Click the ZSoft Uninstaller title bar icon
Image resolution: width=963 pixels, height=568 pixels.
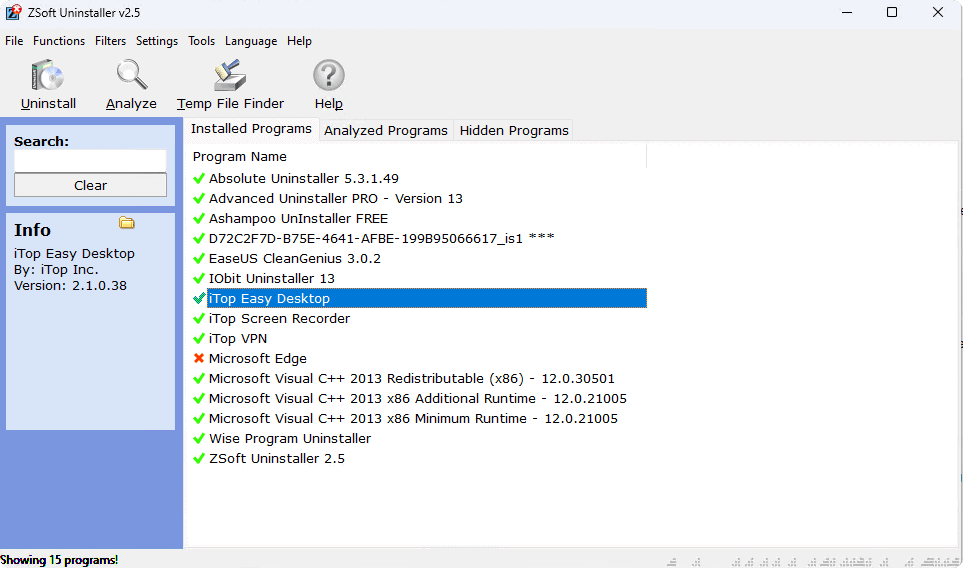click(x=14, y=12)
